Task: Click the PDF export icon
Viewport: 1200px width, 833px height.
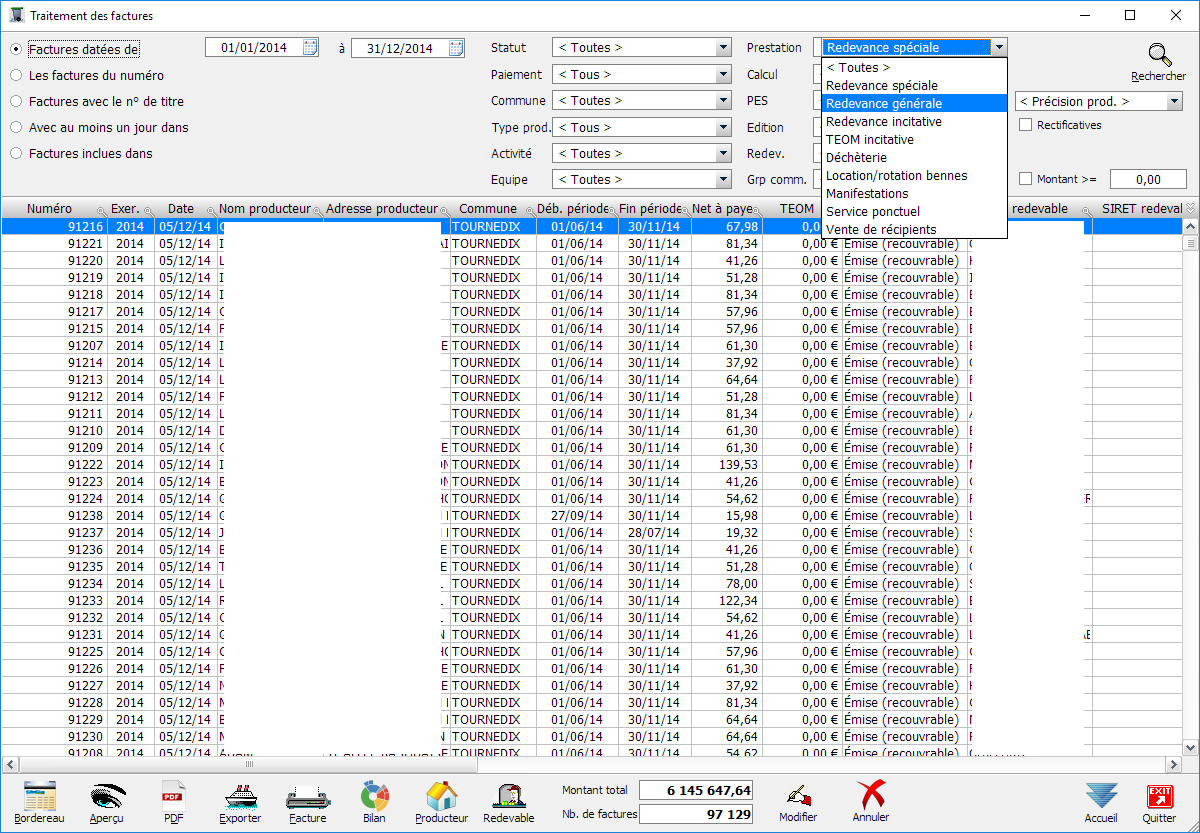Action: (173, 797)
